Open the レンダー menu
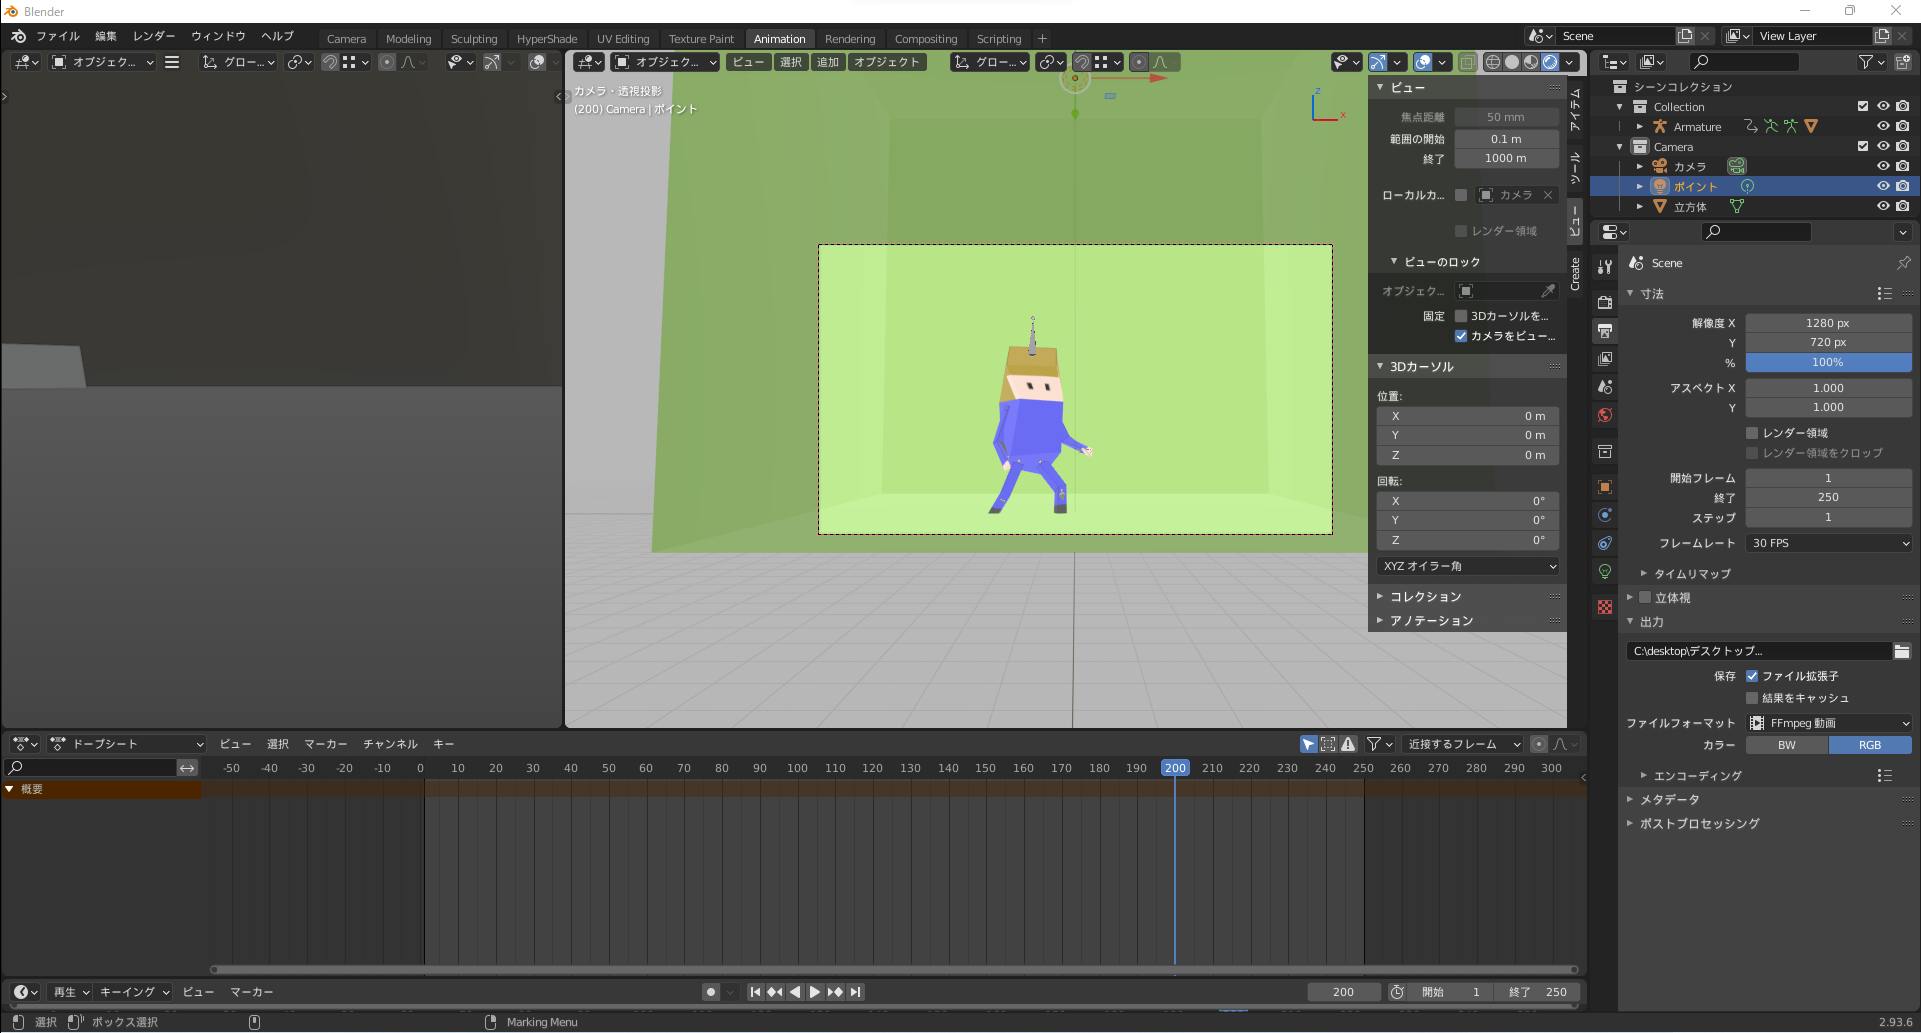Image resolution: width=1921 pixels, height=1033 pixels. tap(154, 36)
